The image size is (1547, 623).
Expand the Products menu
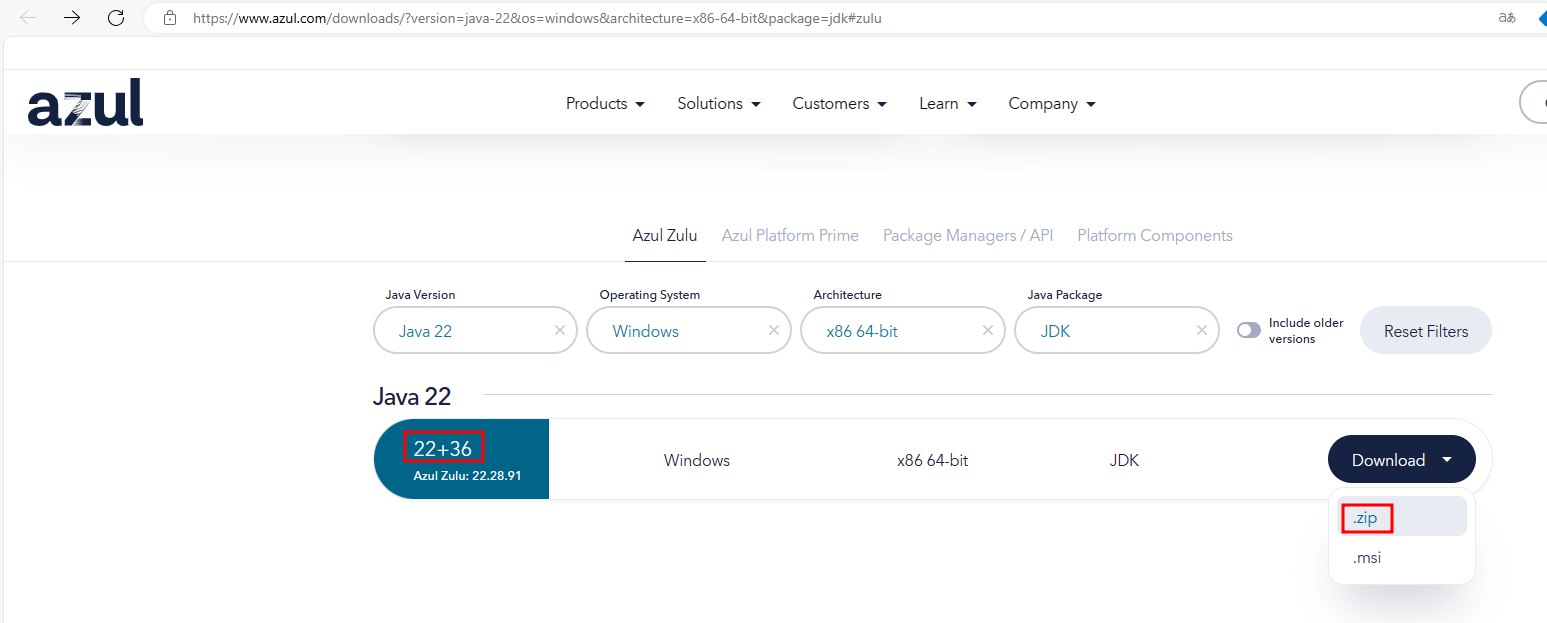click(x=605, y=104)
